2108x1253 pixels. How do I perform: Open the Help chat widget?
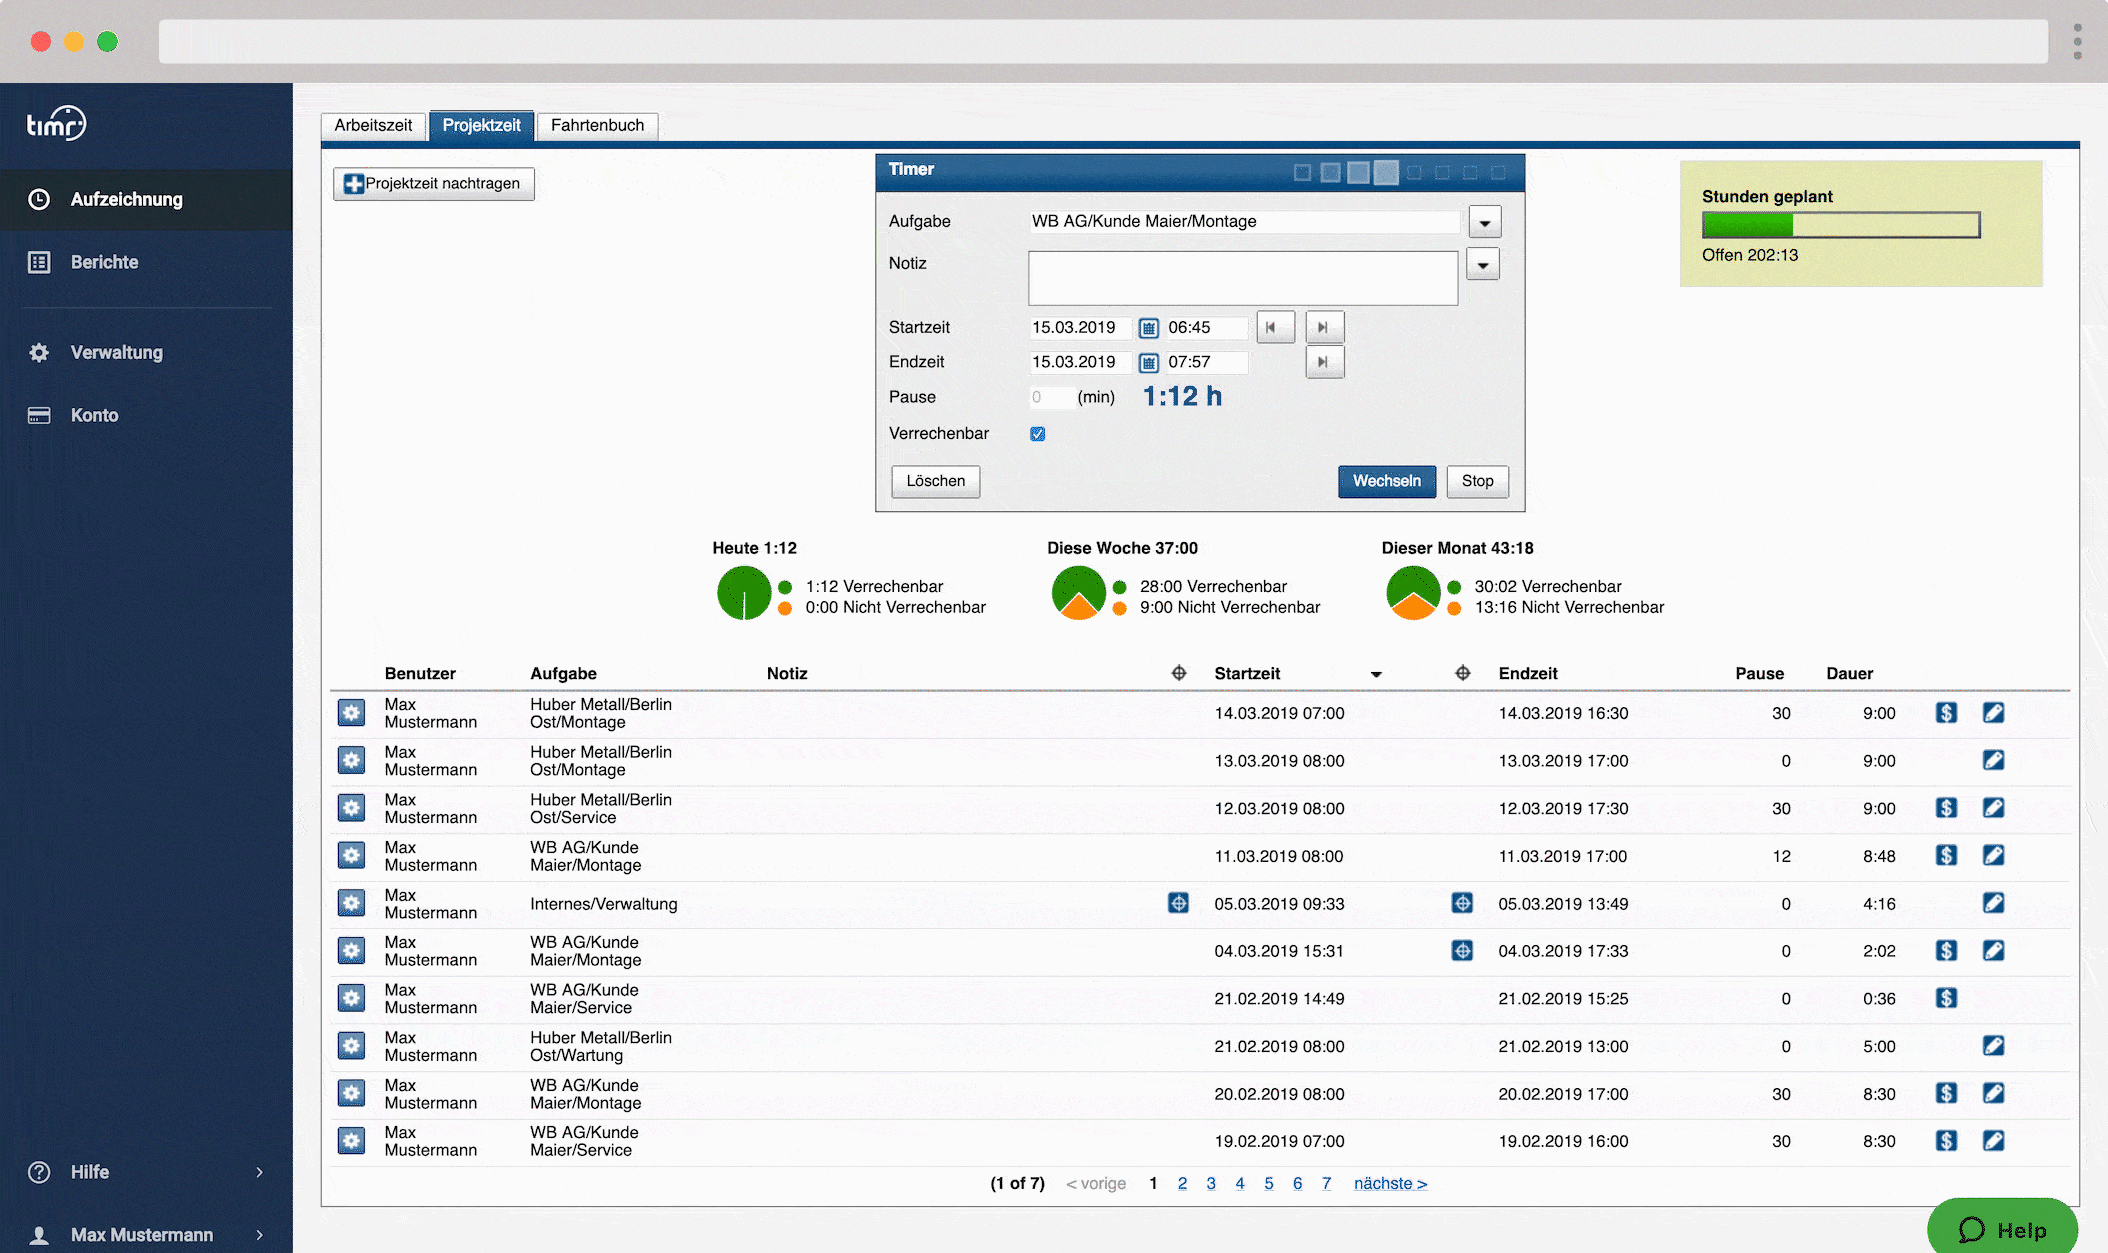(2002, 1229)
